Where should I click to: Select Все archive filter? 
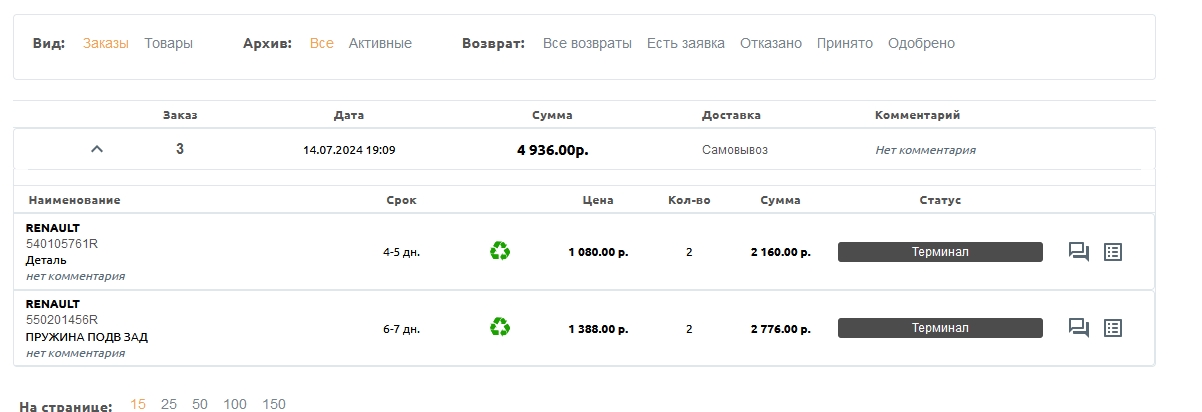322,43
